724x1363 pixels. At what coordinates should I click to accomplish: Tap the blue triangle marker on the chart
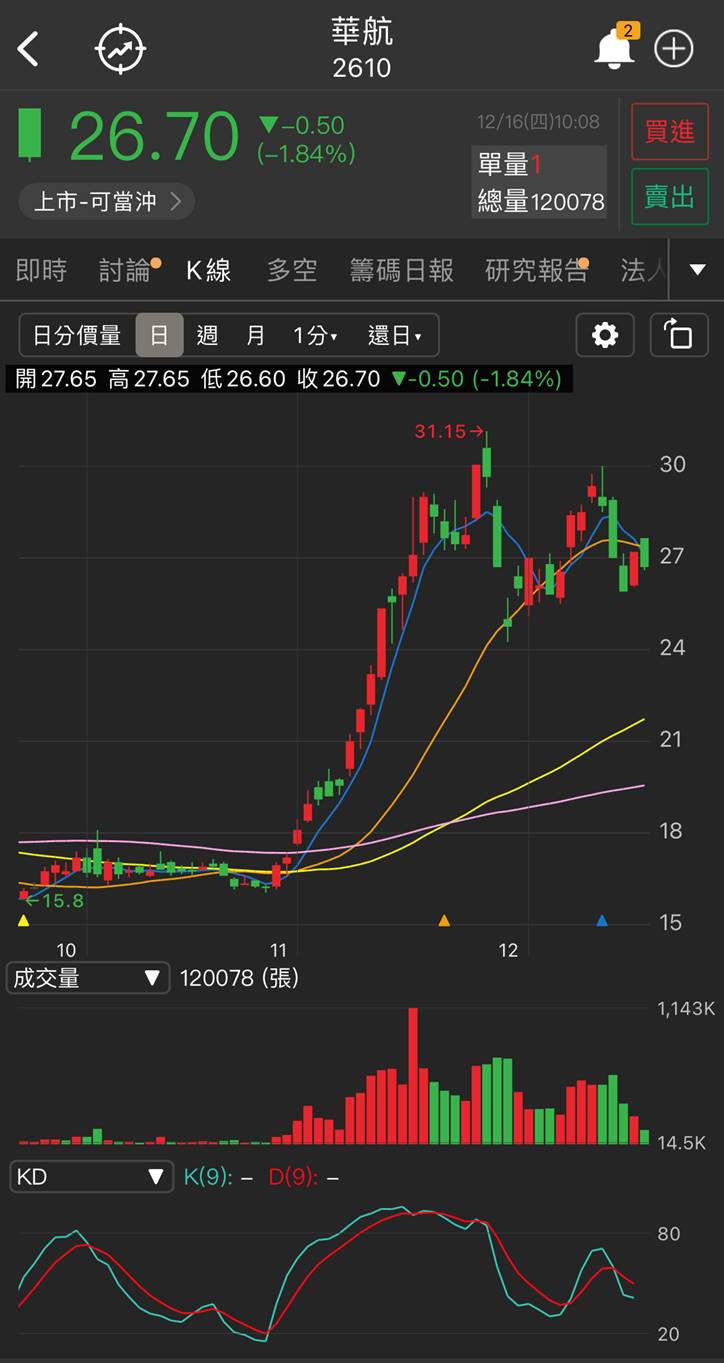tap(602, 920)
